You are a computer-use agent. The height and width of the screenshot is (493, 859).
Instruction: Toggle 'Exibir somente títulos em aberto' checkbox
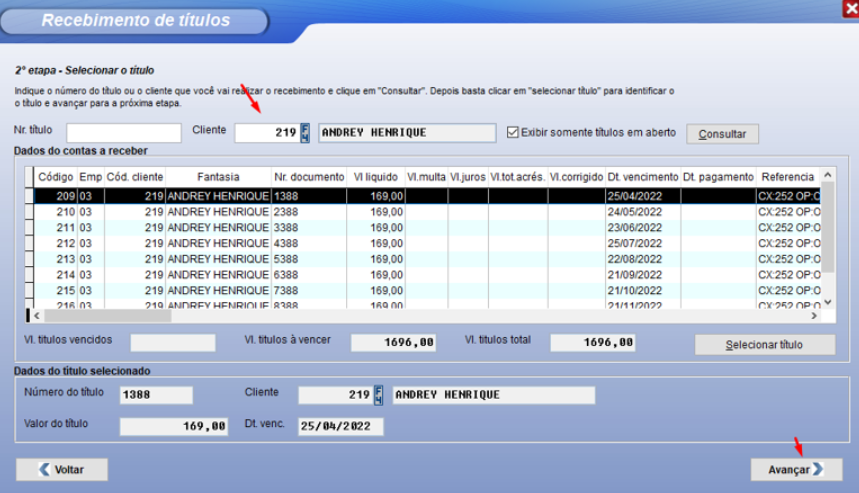514,133
